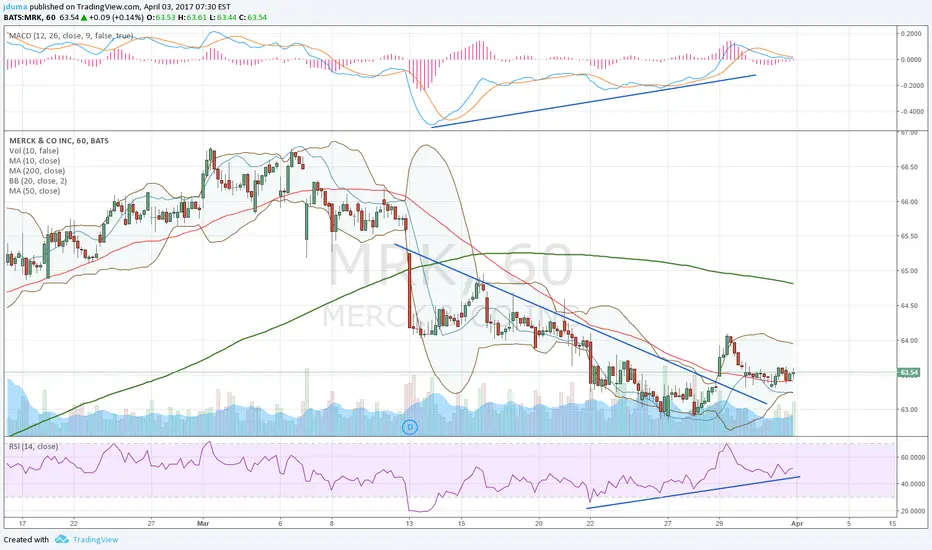Click the C:63.54 close value
The width and height of the screenshot is (932, 550).
tap(253, 17)
